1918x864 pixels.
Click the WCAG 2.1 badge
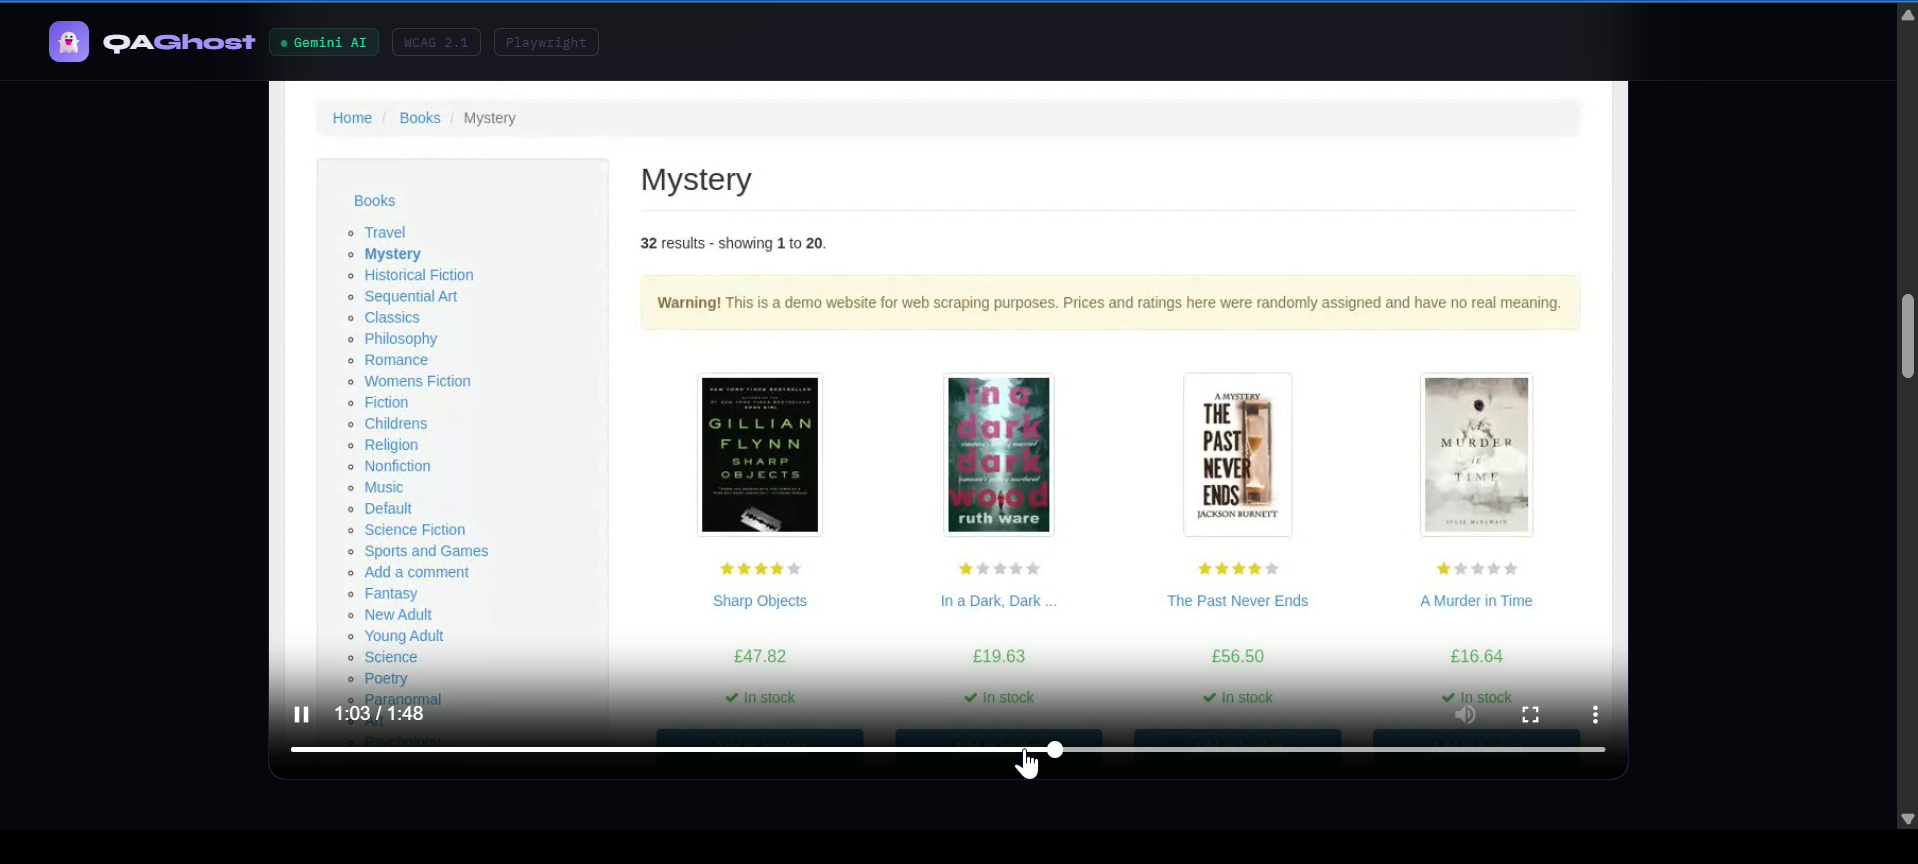click(x=436, y=42)
